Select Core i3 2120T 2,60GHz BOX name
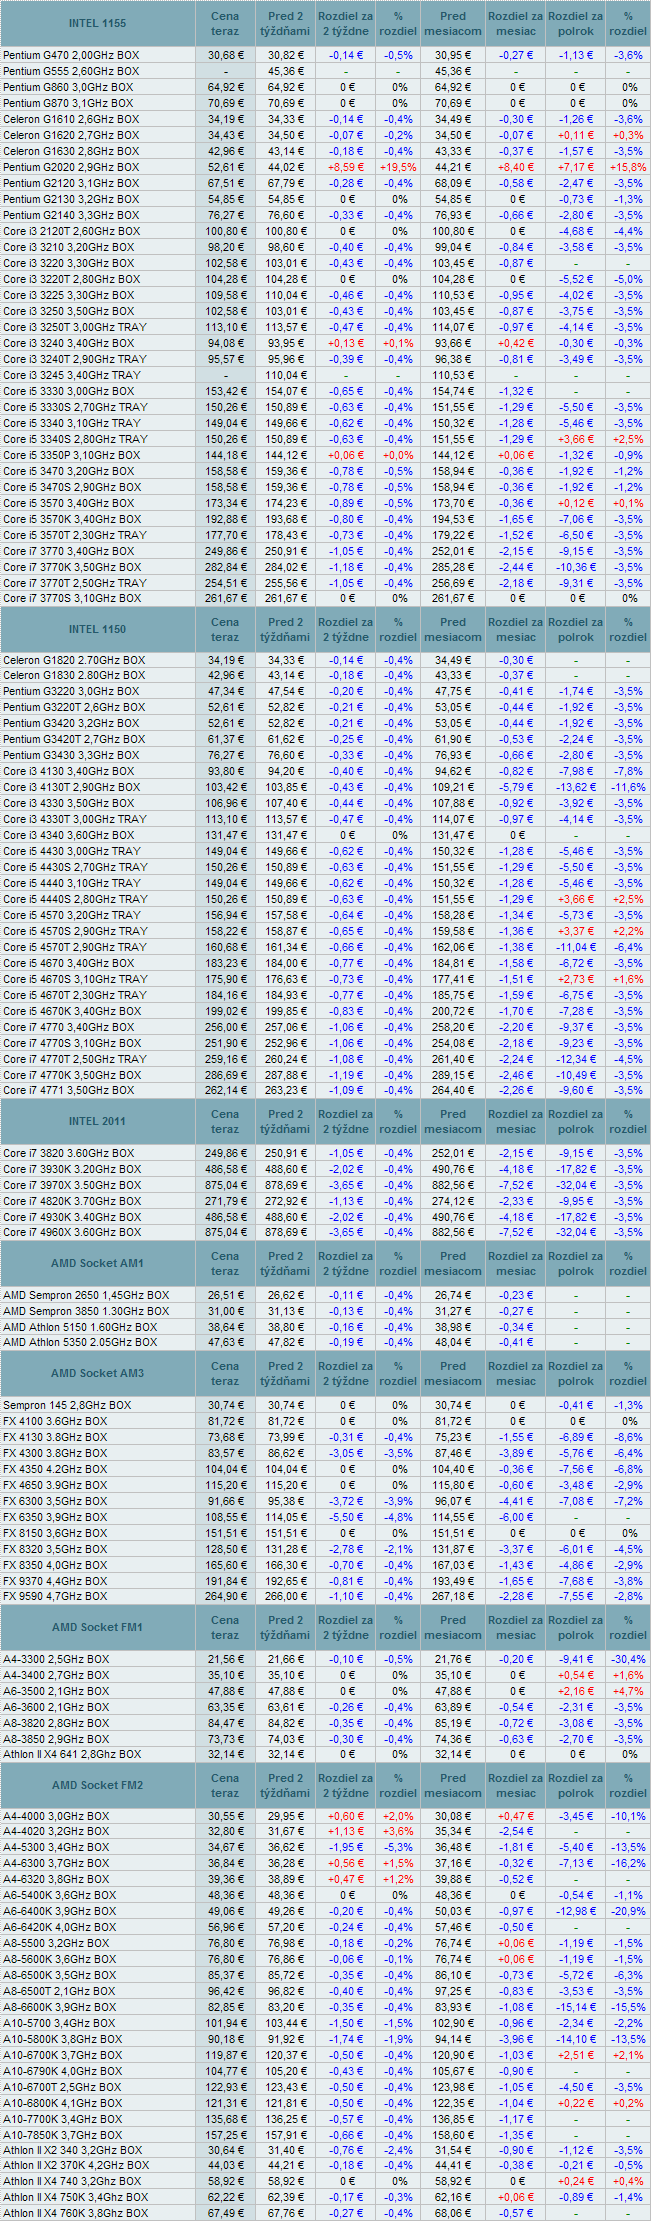The height and width of the screenshot is (2221, 651). tap(72, 231)
